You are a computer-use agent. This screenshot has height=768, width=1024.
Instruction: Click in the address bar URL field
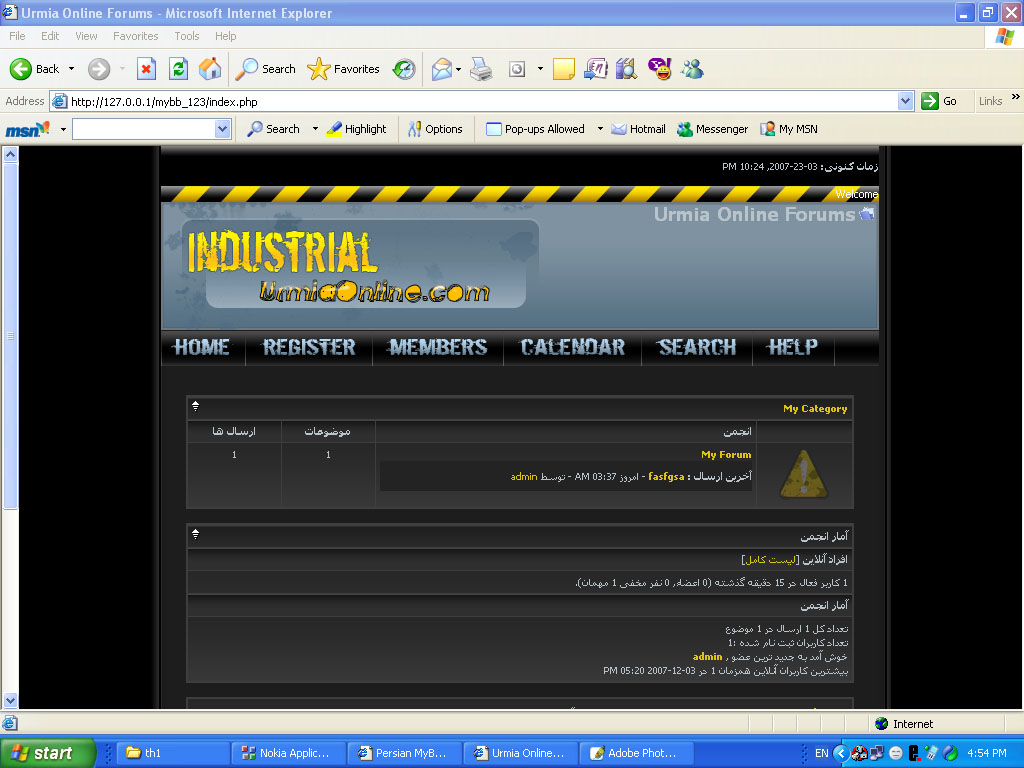click(x=482, y=101)
